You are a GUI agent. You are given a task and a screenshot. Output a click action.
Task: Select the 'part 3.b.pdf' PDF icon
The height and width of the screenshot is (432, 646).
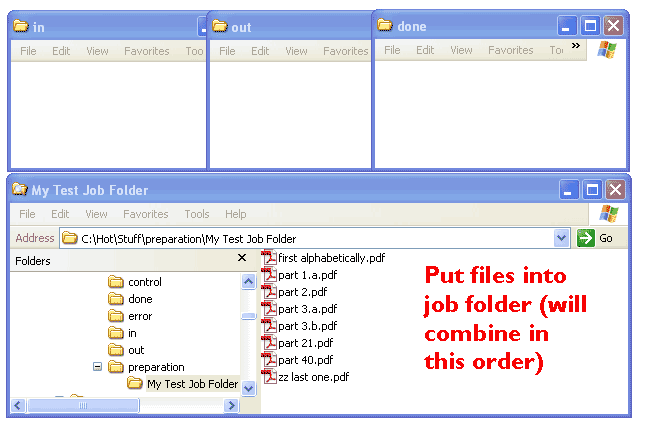268,325
